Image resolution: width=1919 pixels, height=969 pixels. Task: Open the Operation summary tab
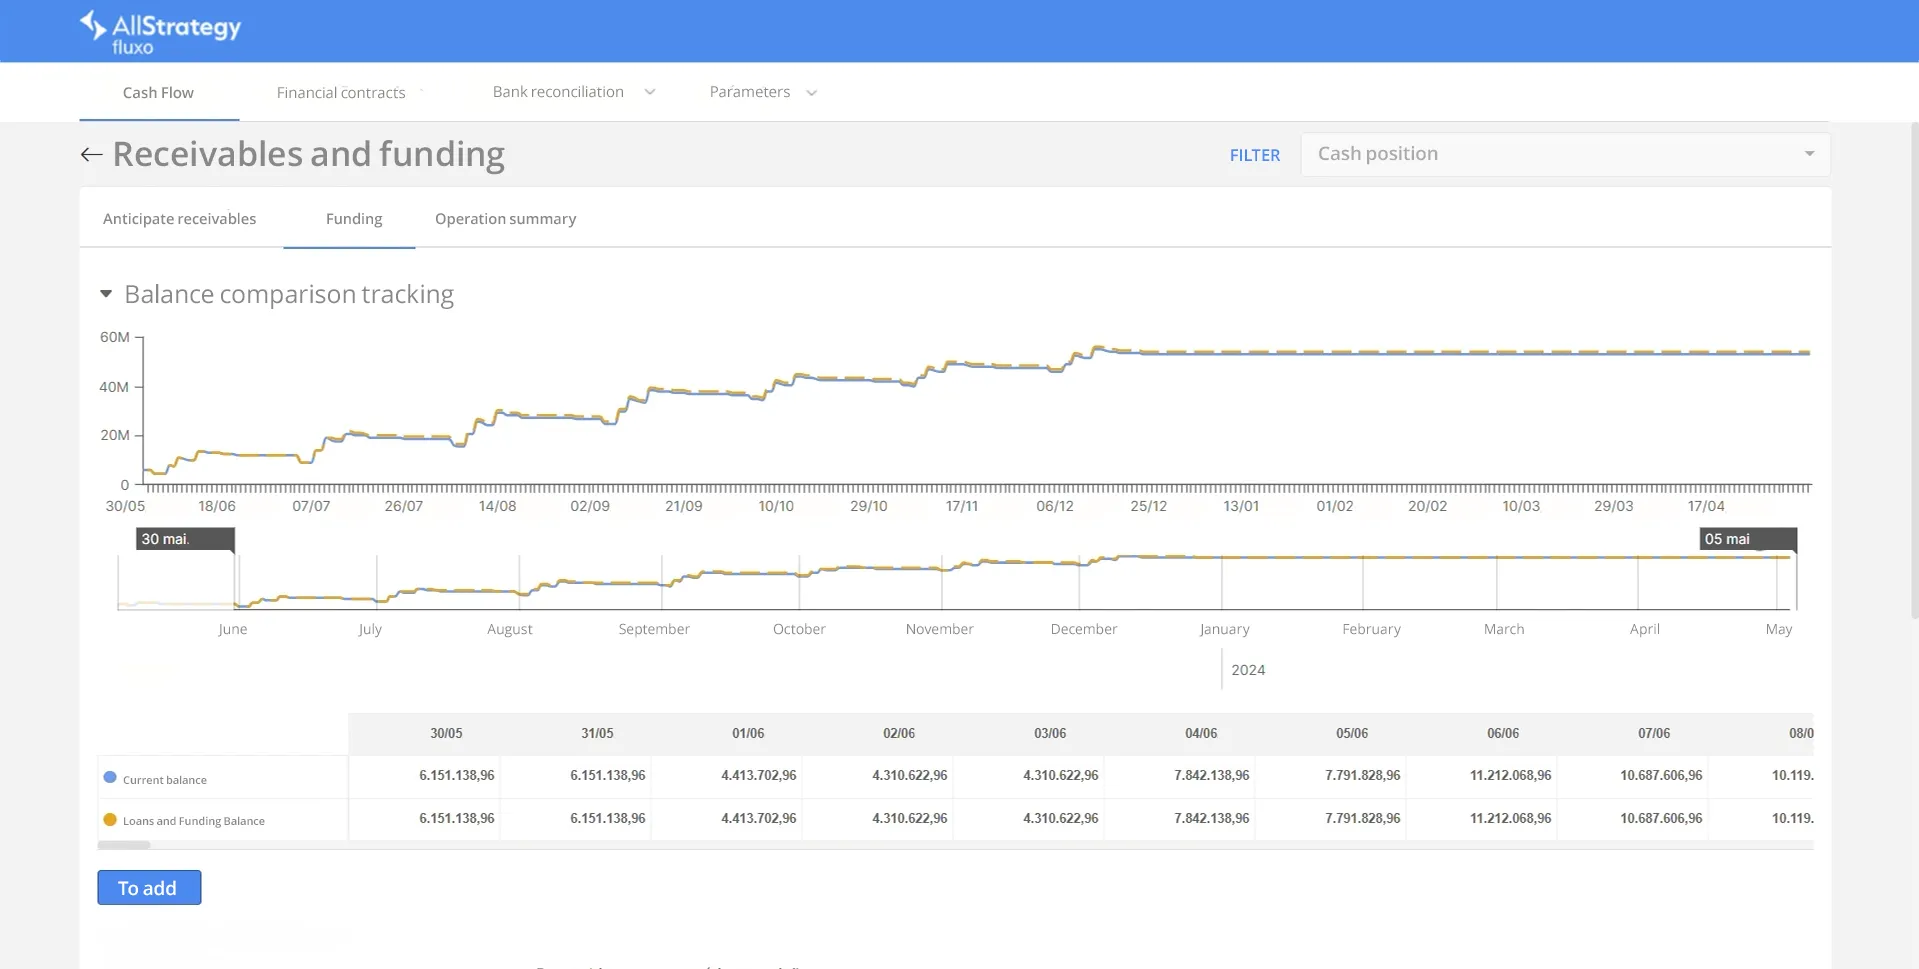click(x=505, y=219)
